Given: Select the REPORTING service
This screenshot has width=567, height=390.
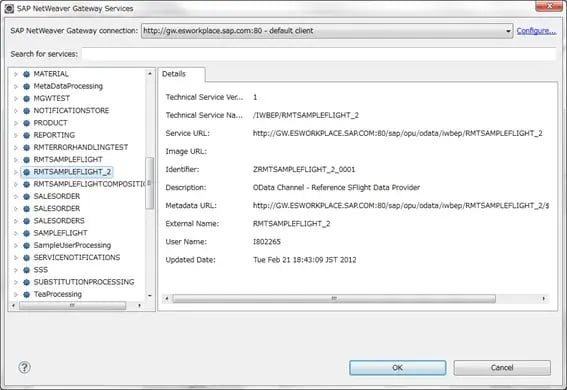Looking at the screenshot, I should [54, 135].
